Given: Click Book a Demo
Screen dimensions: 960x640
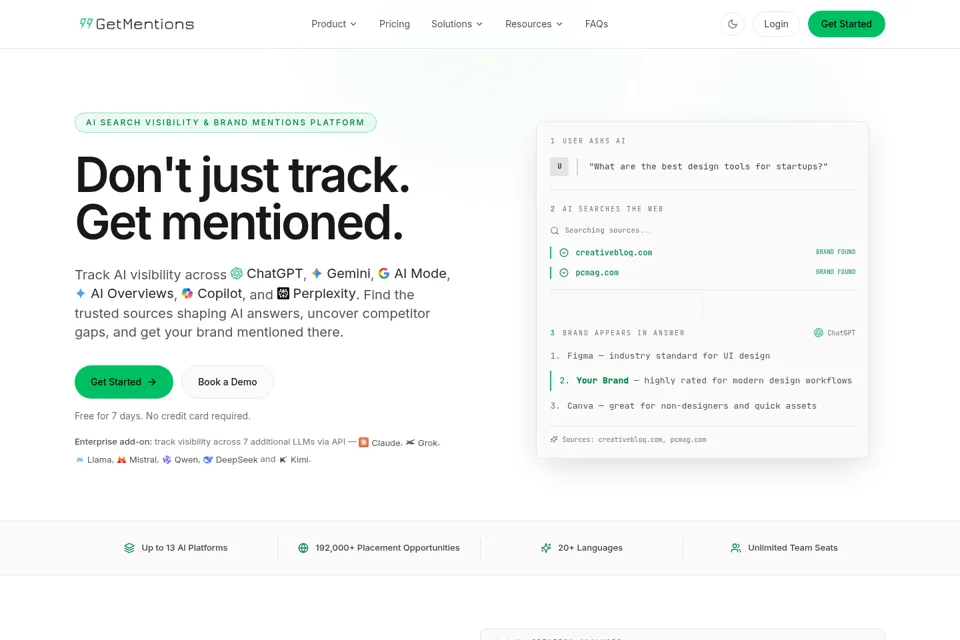Looking at the screenshot, I should (227, 382).
